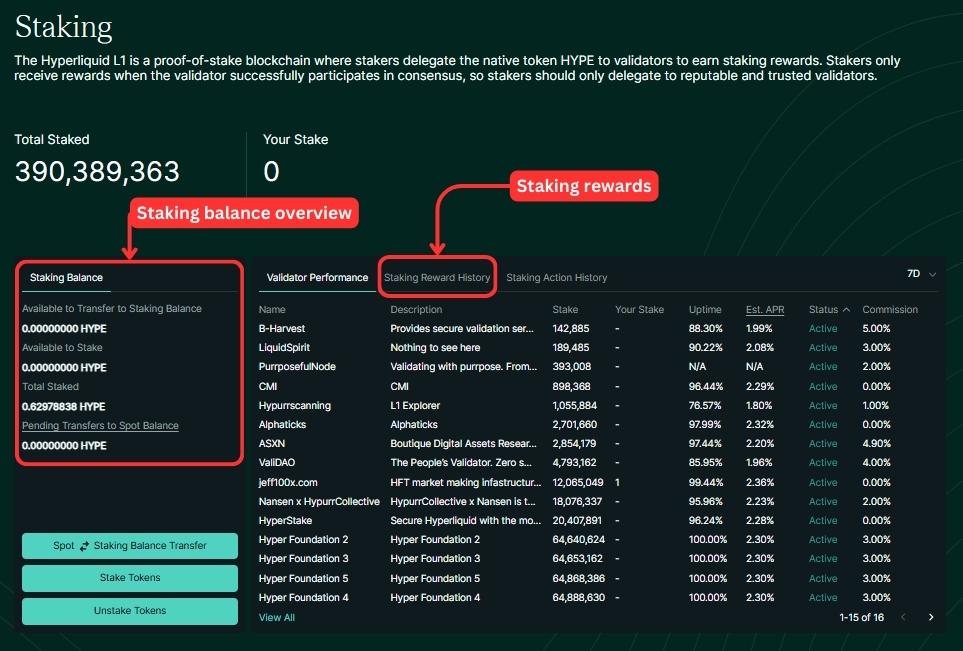Select the Alphaticks validator name
The height and width of the screenshot is (651, 963).
pos(282,424)
